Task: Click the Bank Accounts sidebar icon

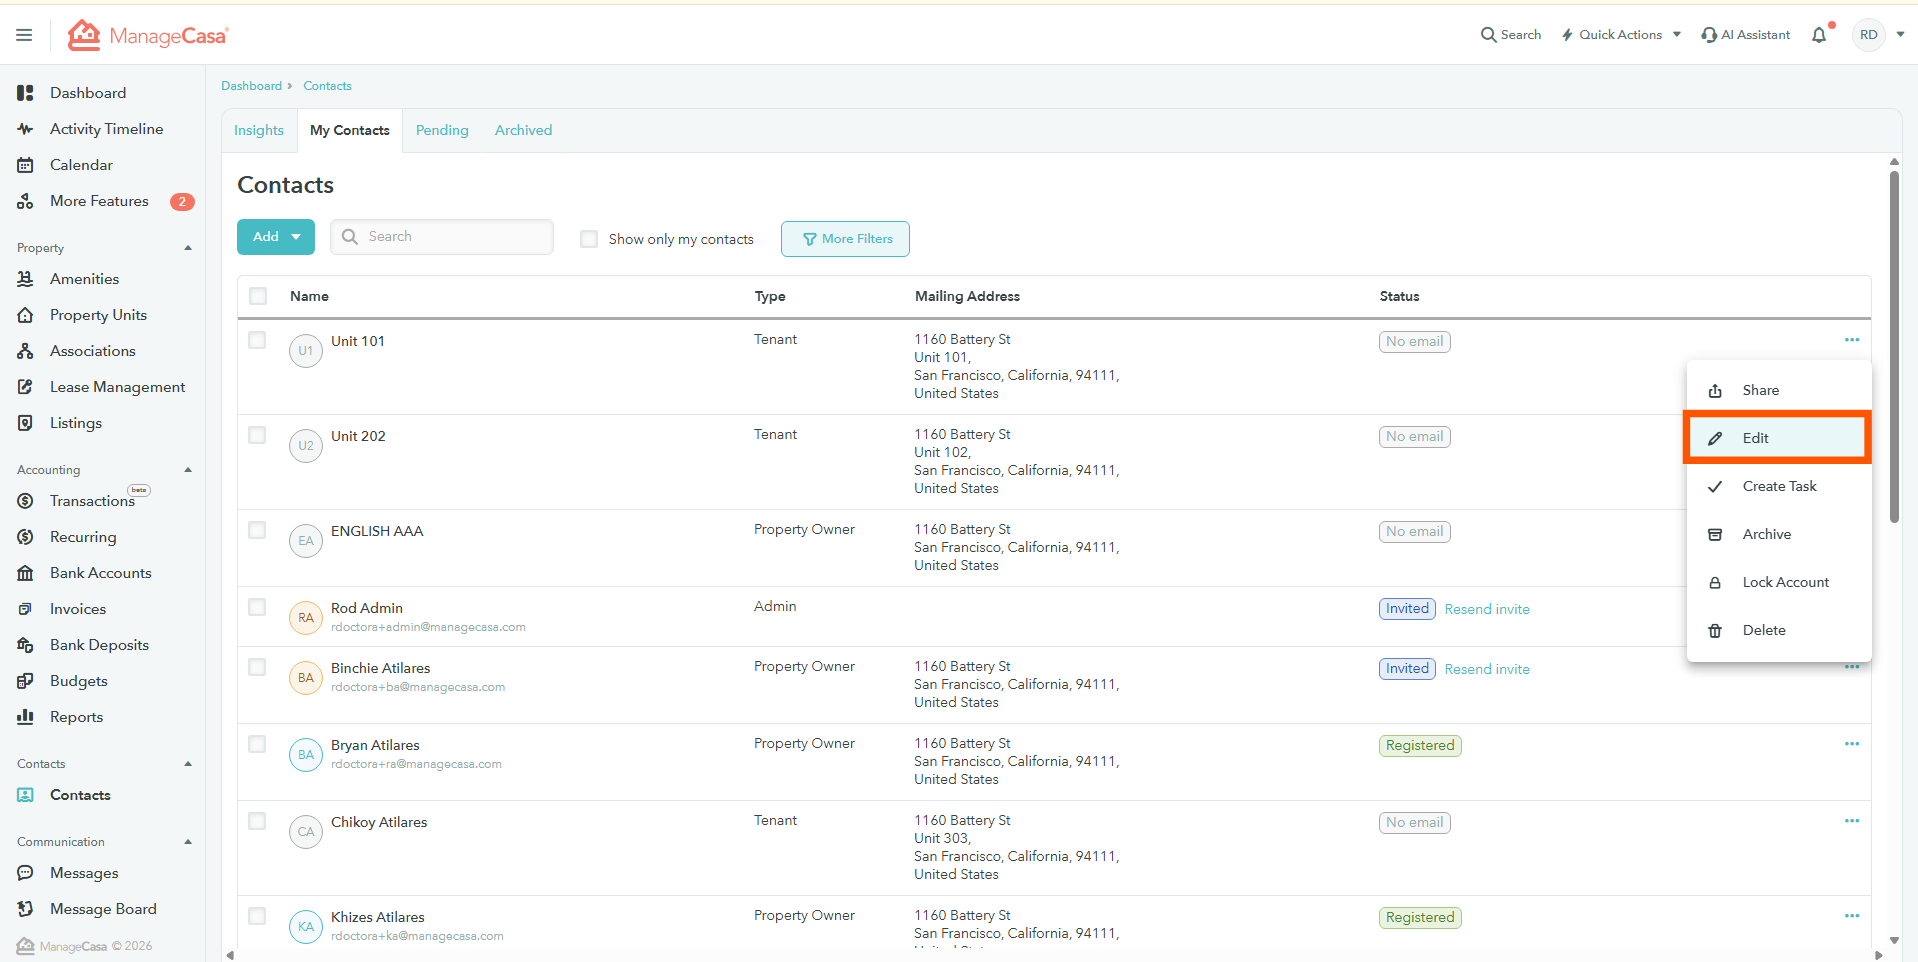Action: (x=26, y=573)
